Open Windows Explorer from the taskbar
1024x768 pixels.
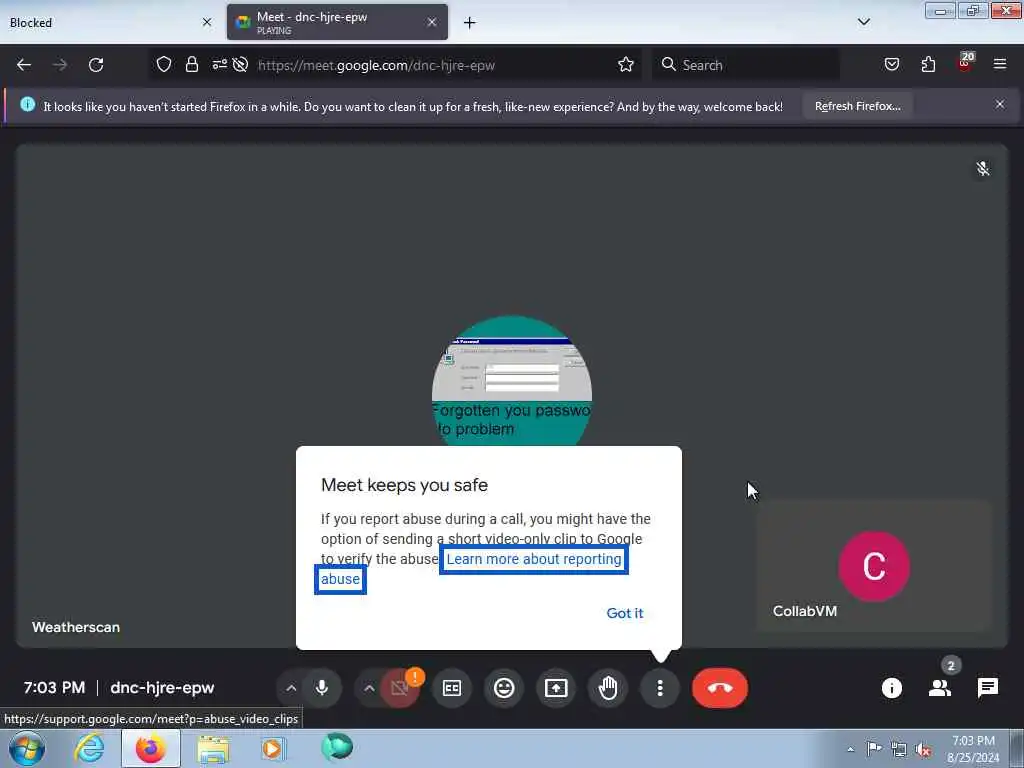click(x=213, y=748)
